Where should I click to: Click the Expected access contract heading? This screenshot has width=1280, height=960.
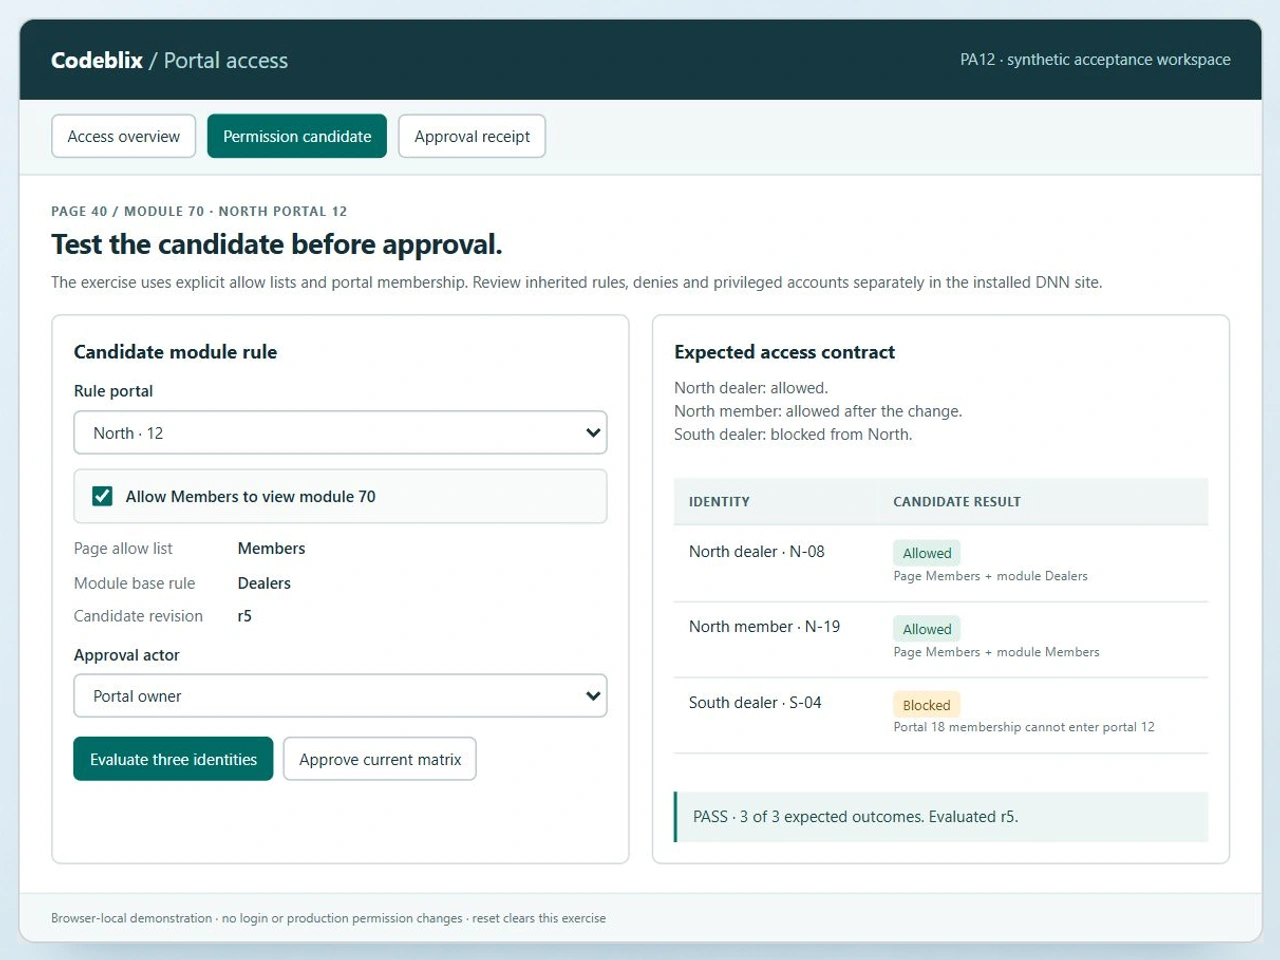(785, 352)
